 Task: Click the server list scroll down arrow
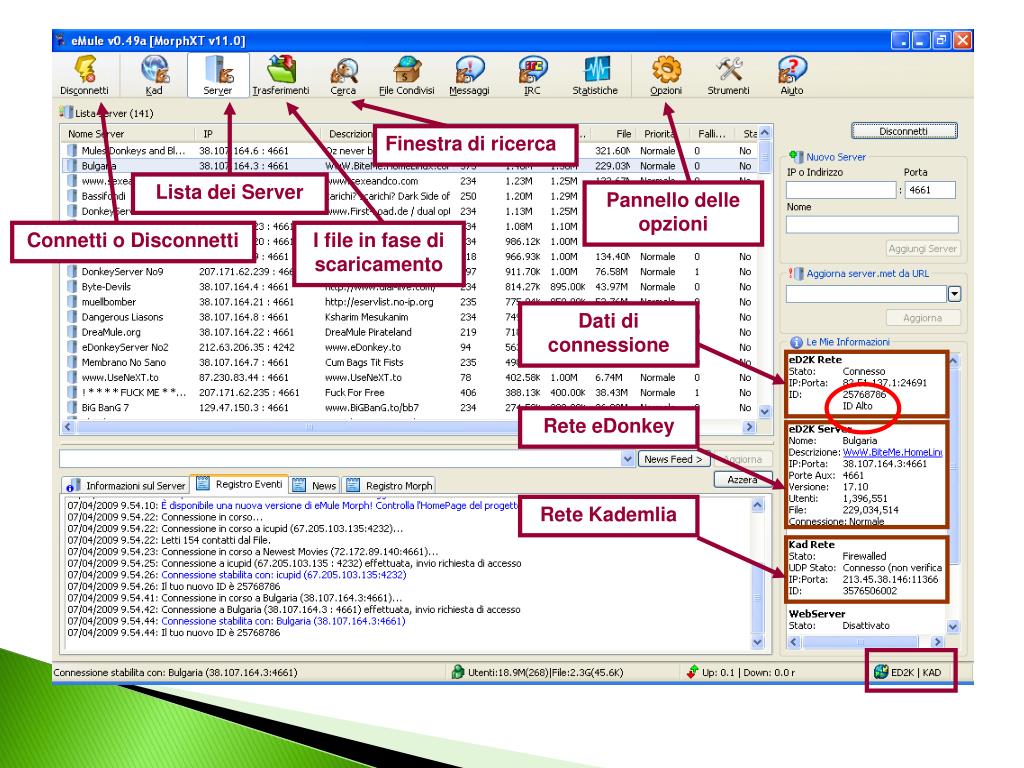(x=765, y=412)
